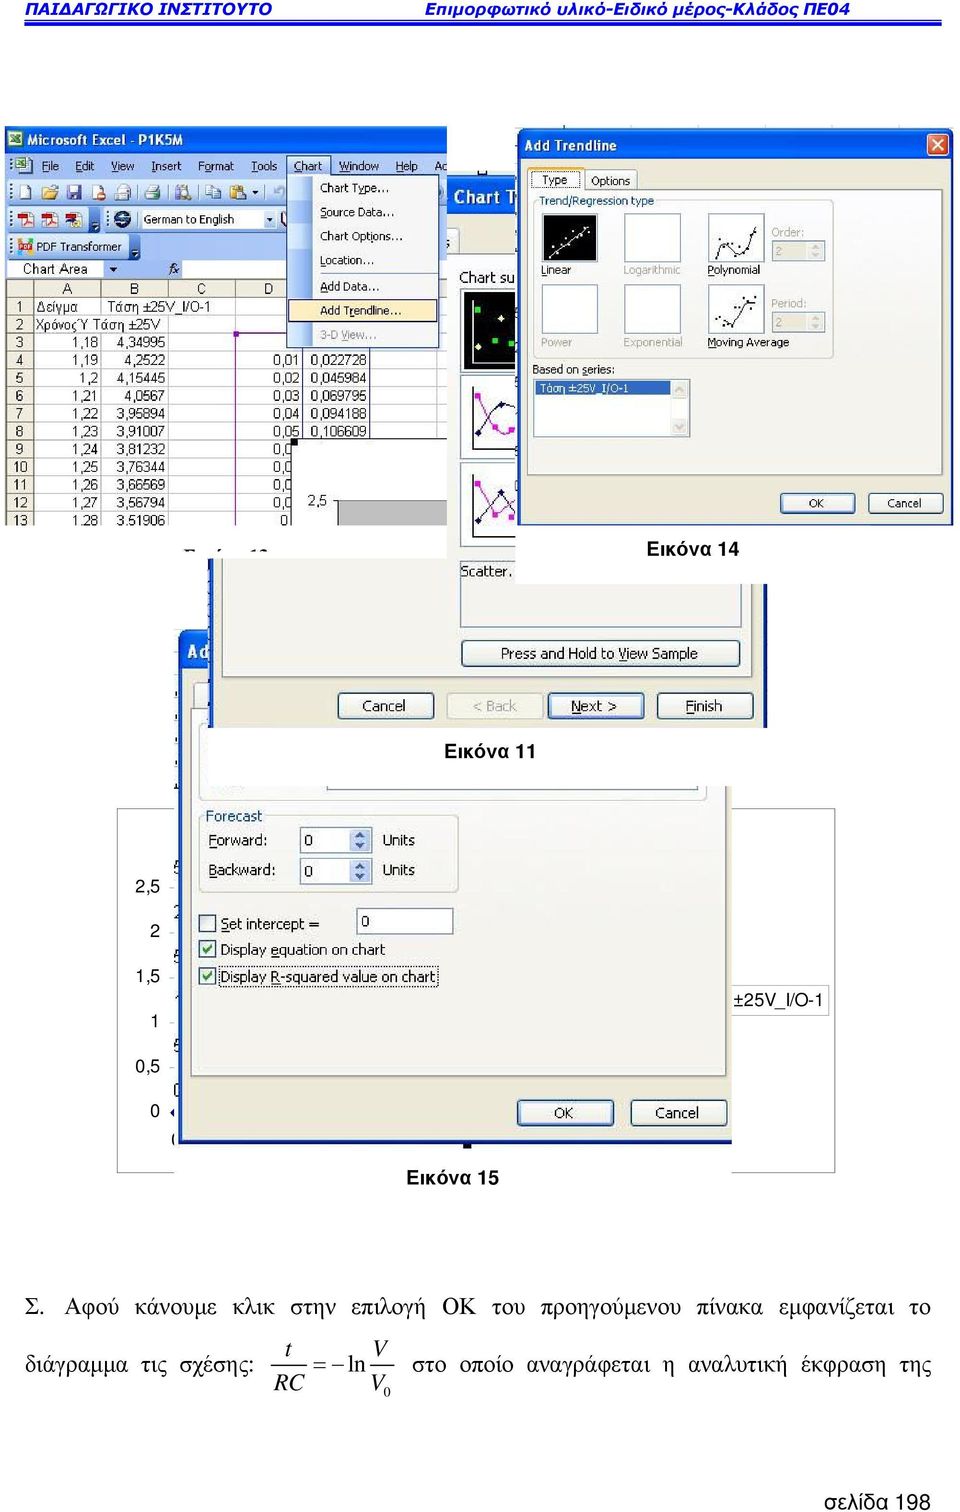Screen dimensions: 960x1512
Task: Click OK in the trendline Options dialog
Action: tap(563, 1112)
